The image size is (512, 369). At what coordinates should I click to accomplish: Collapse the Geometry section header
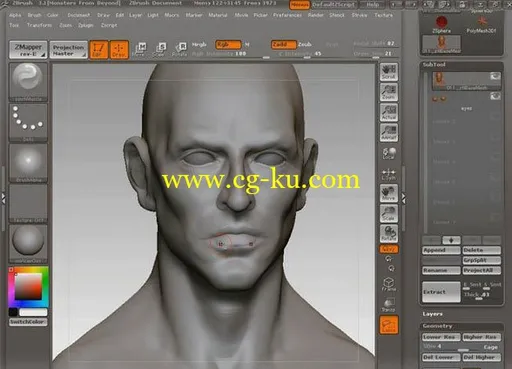(x=437, y=326)
